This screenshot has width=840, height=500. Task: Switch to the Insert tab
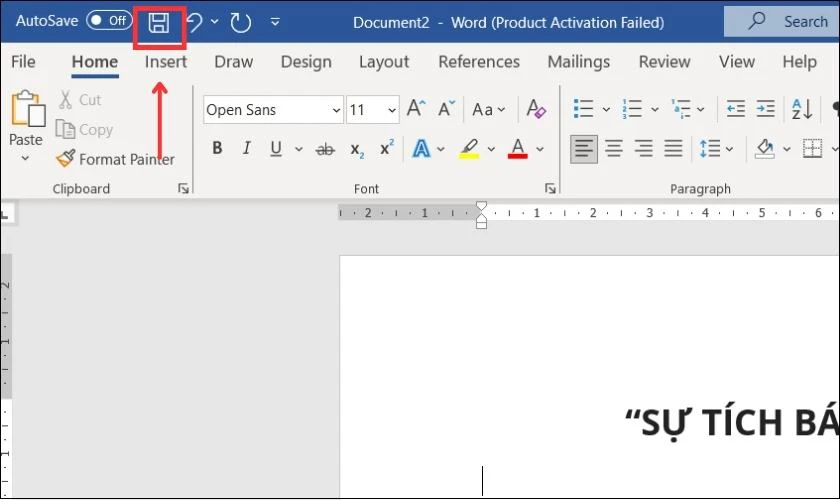tap(166, 62)
